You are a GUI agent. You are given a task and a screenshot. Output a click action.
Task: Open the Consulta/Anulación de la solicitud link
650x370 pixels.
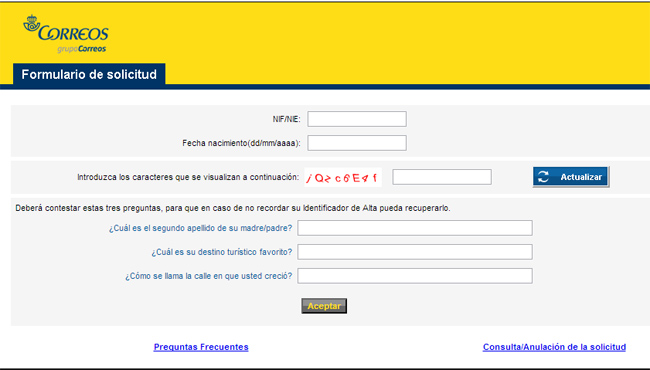click(554, 347)
